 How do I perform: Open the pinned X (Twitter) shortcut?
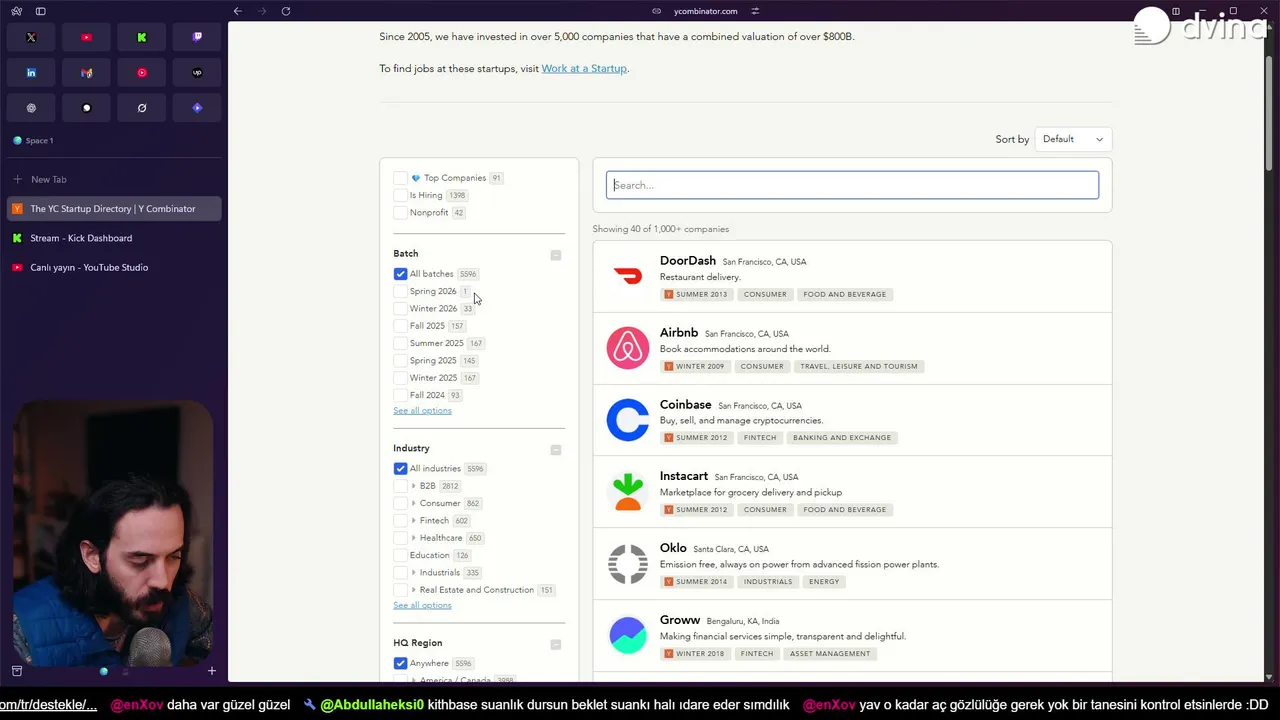click(x=31, y=37)
